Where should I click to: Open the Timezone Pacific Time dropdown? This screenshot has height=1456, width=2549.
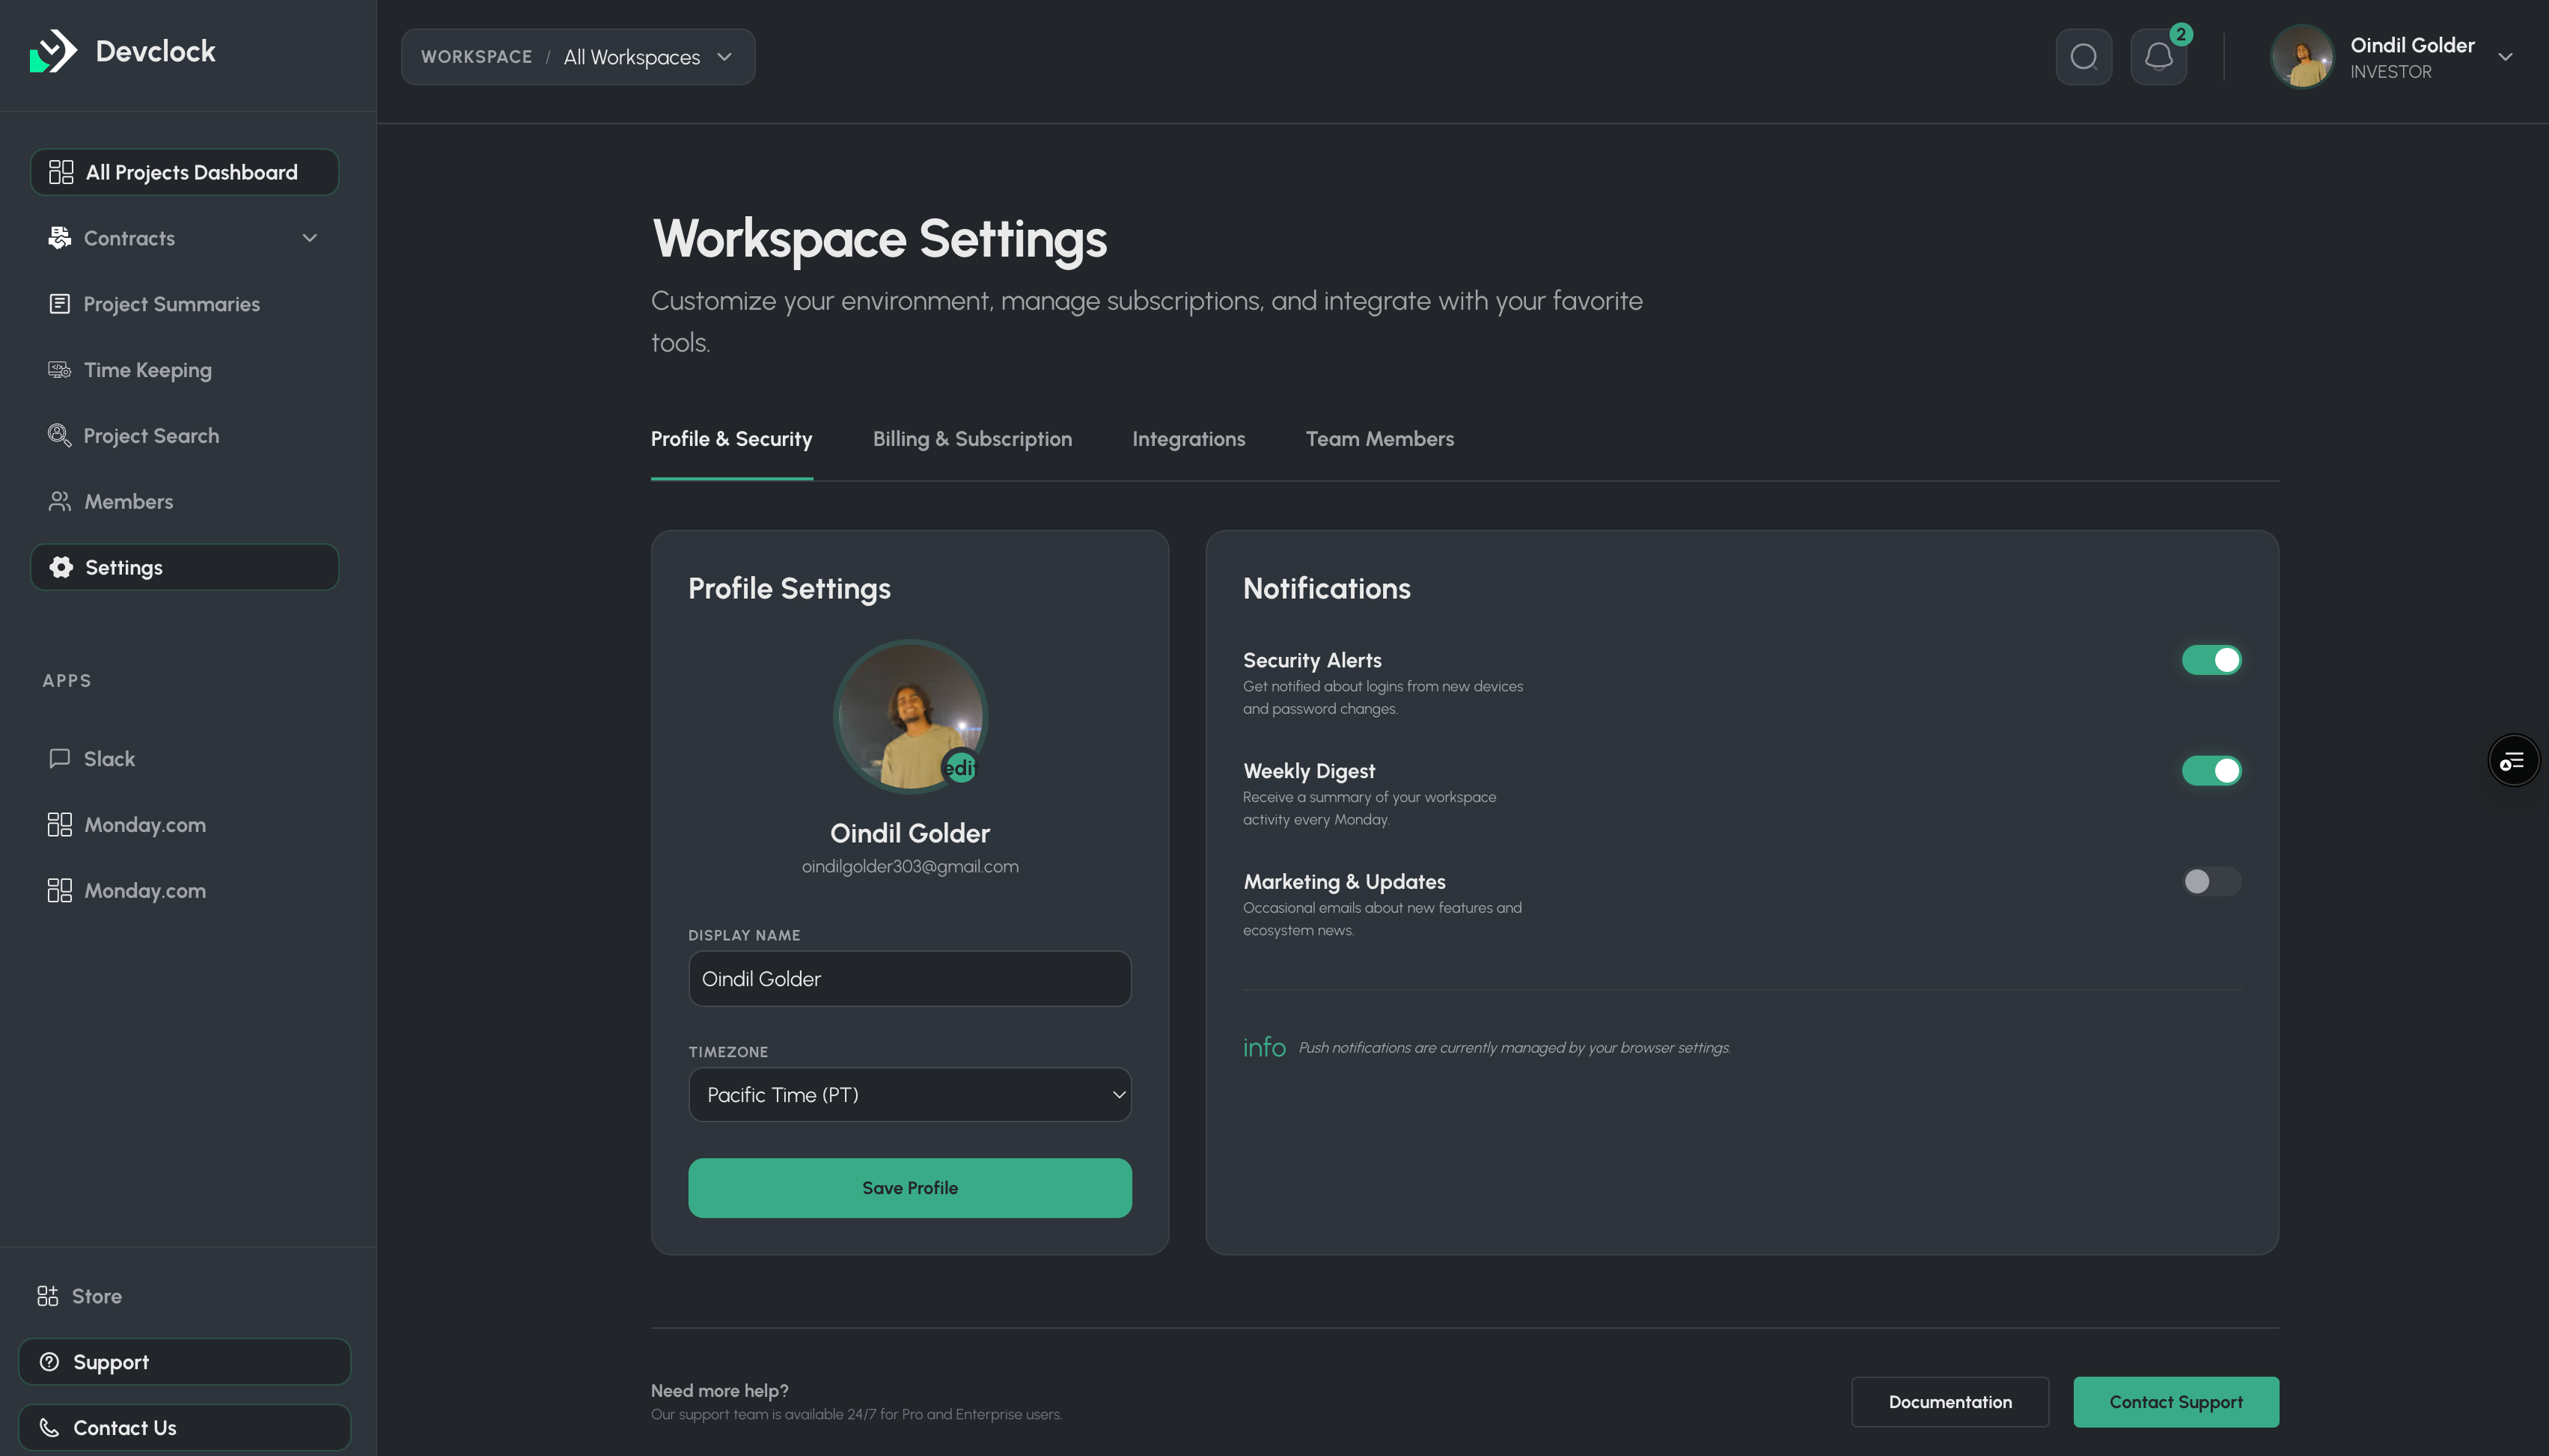click(909, 1095)
